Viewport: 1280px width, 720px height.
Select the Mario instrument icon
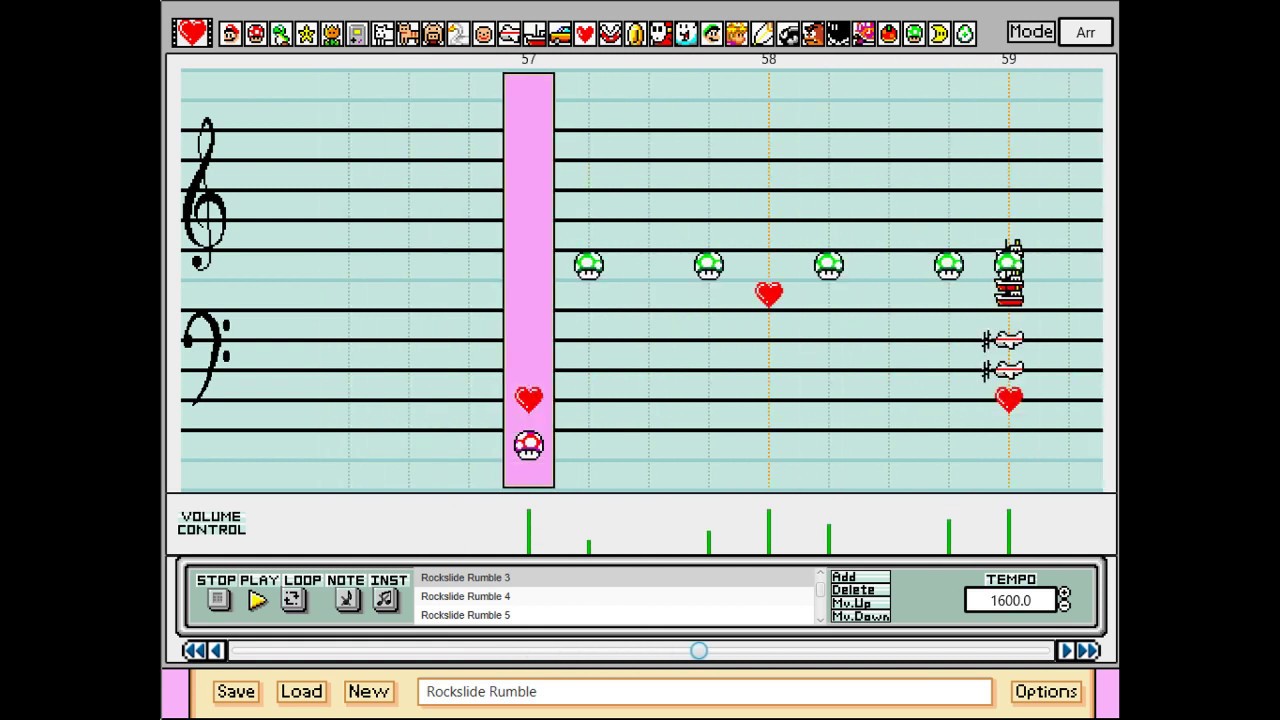pos(230,34)
